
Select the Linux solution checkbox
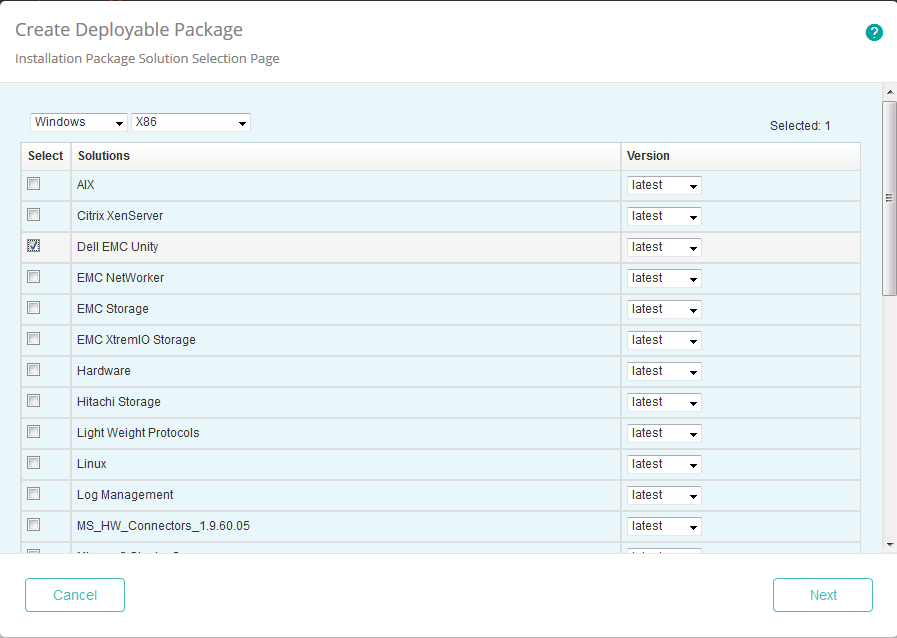[33, 463]
